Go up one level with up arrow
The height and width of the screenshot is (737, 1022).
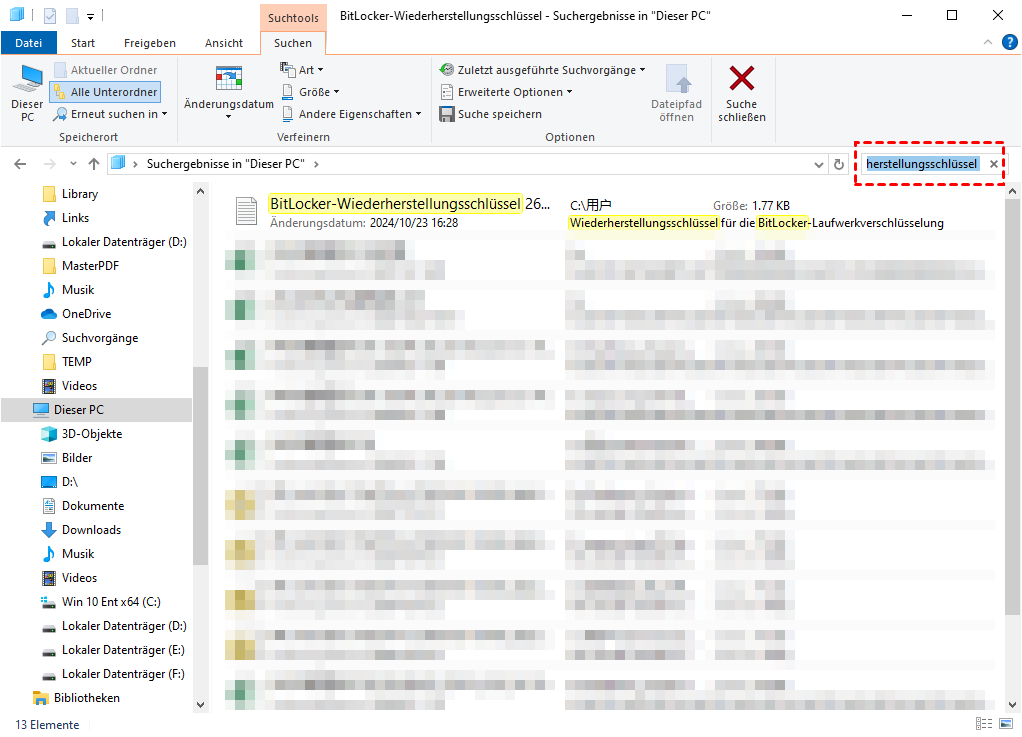(94, 164)
